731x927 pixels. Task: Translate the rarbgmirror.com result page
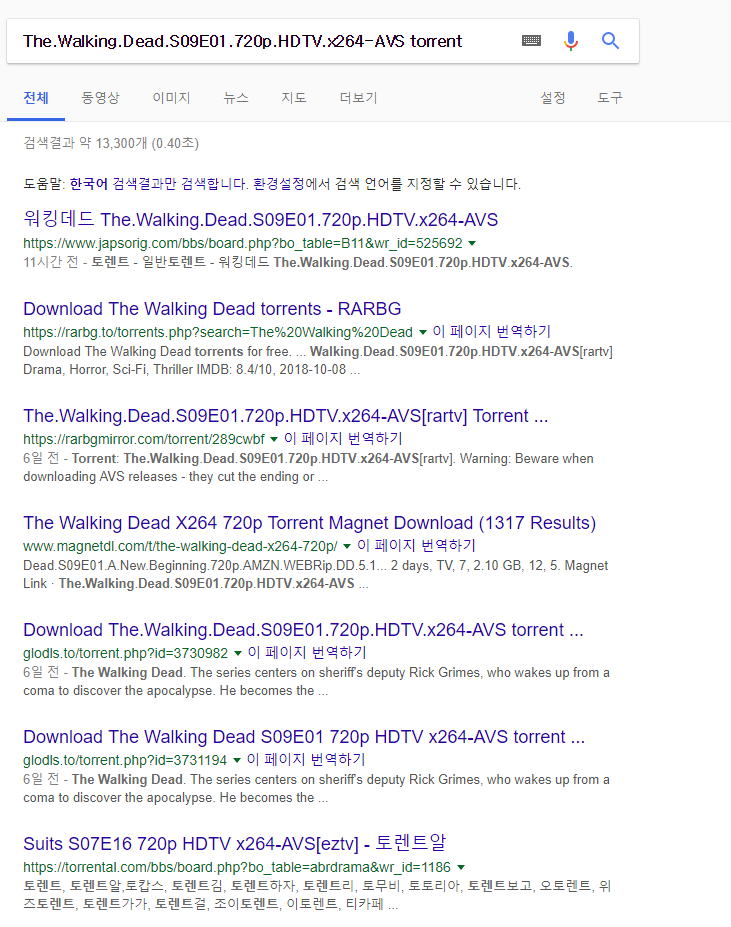343,439
